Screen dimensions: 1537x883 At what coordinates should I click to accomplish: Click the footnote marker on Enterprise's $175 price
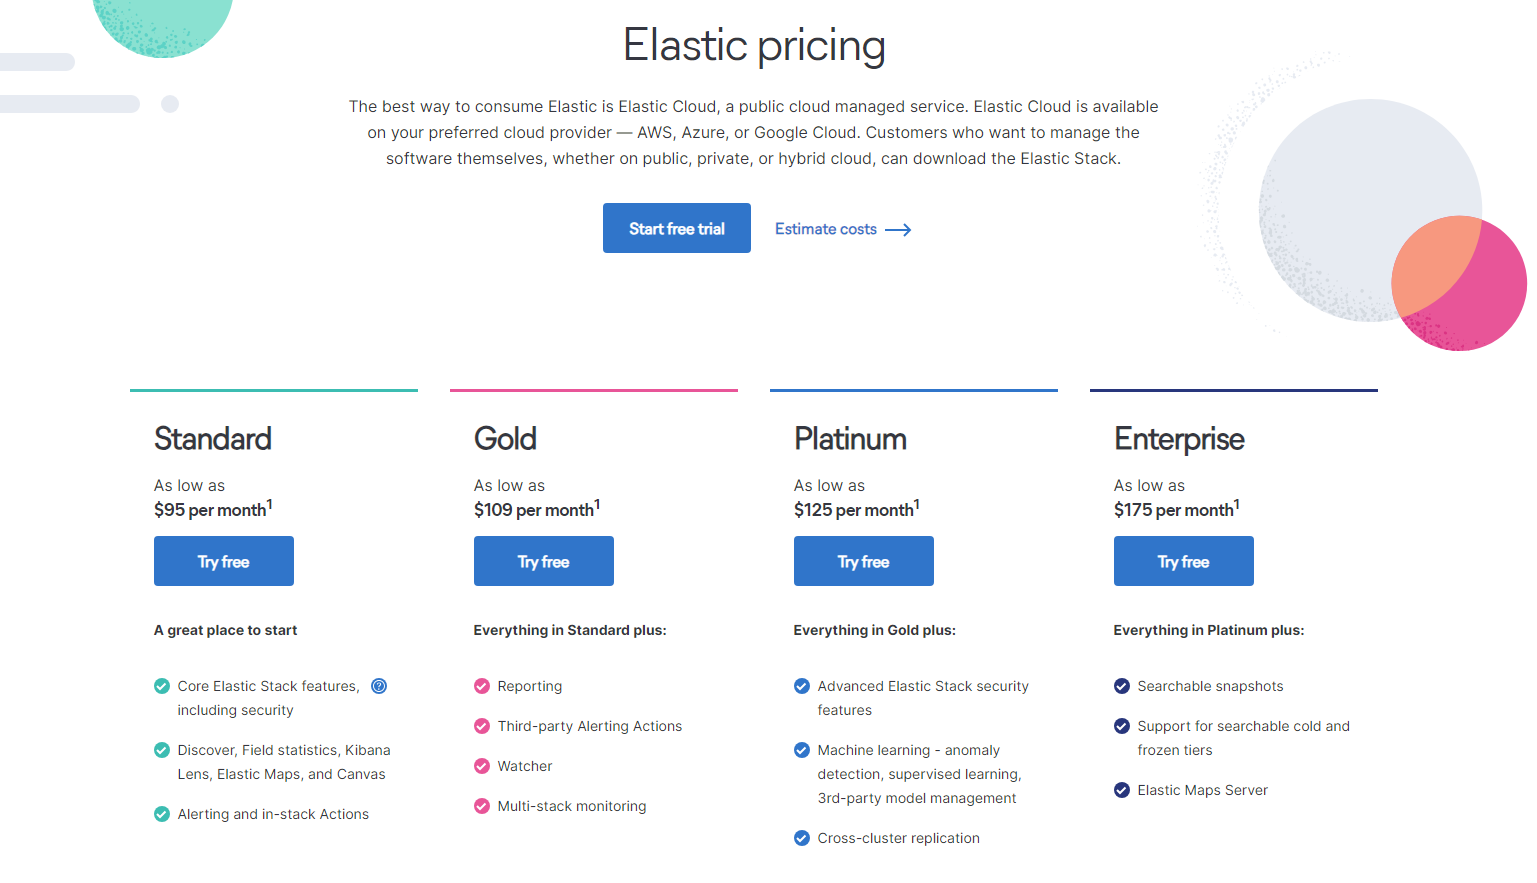1235,503
